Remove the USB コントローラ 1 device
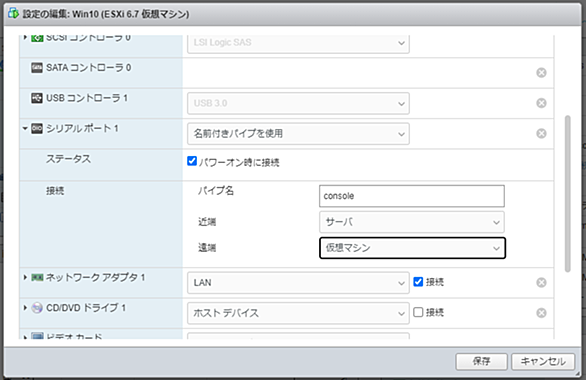This screenshot has height=380, width=586. point(541,103)
